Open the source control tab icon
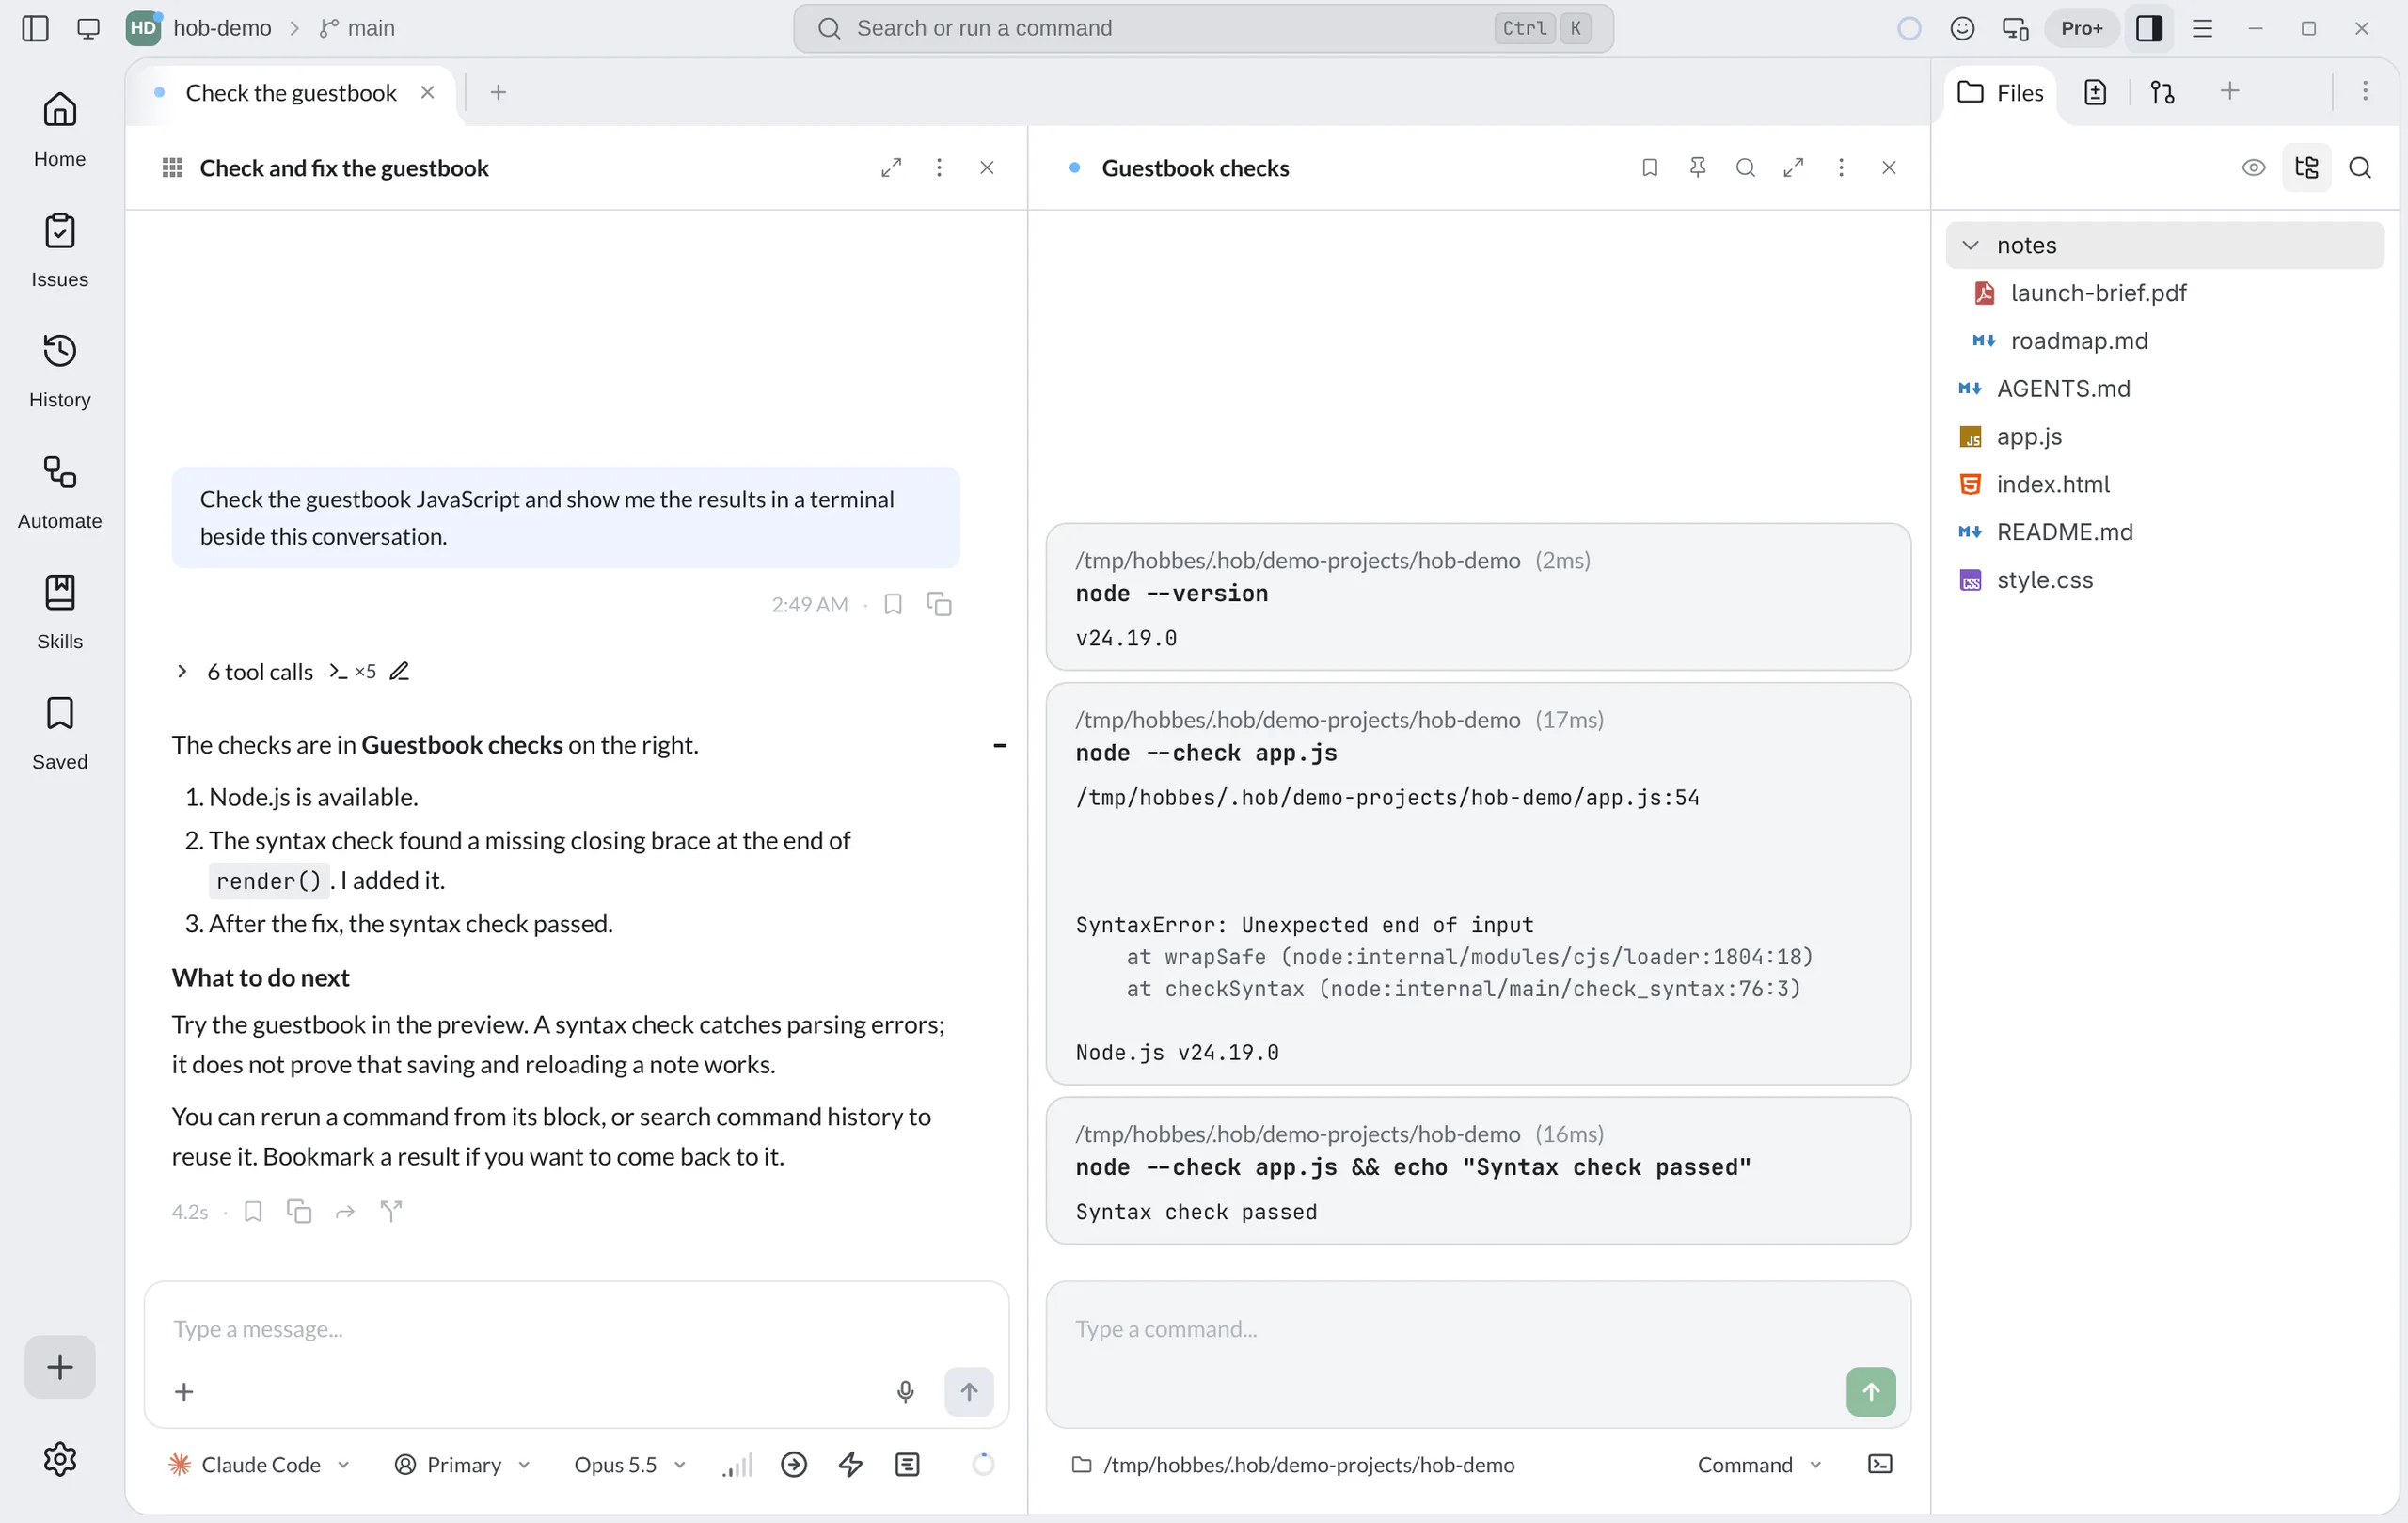2408x1523 pixels. coord(2162,92)
